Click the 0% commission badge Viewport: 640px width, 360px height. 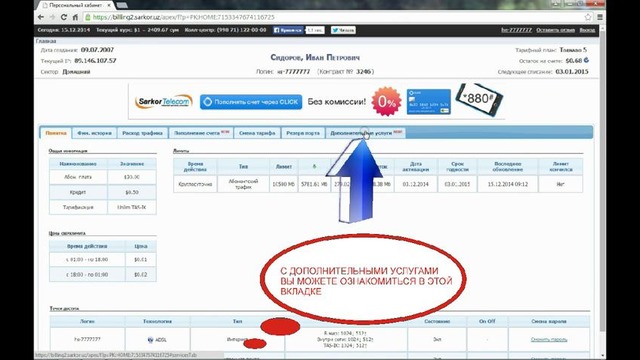click(386, 102)
